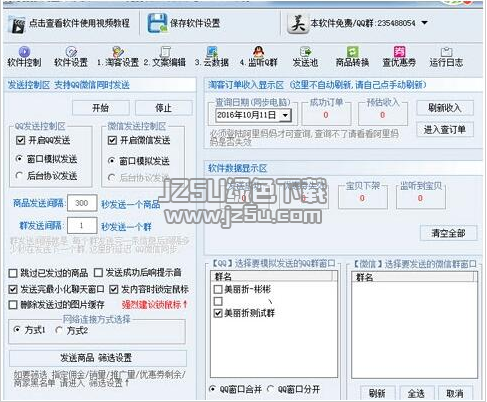Click the 宝贝下架 value 0
Viewport: 487px width, 402px height.
pyautogui.click(x=362, y=198)
